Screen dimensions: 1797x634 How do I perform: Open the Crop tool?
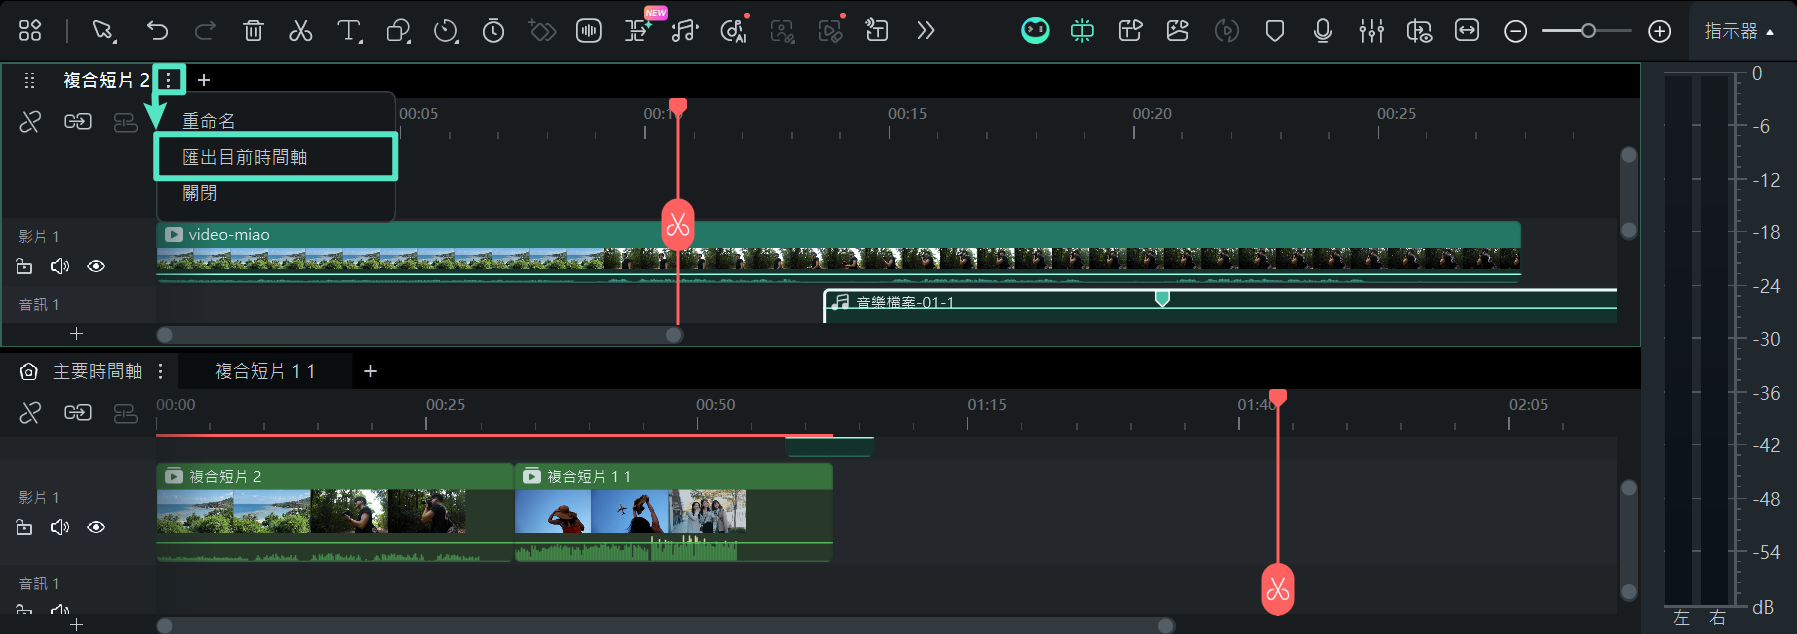(398, 31)
